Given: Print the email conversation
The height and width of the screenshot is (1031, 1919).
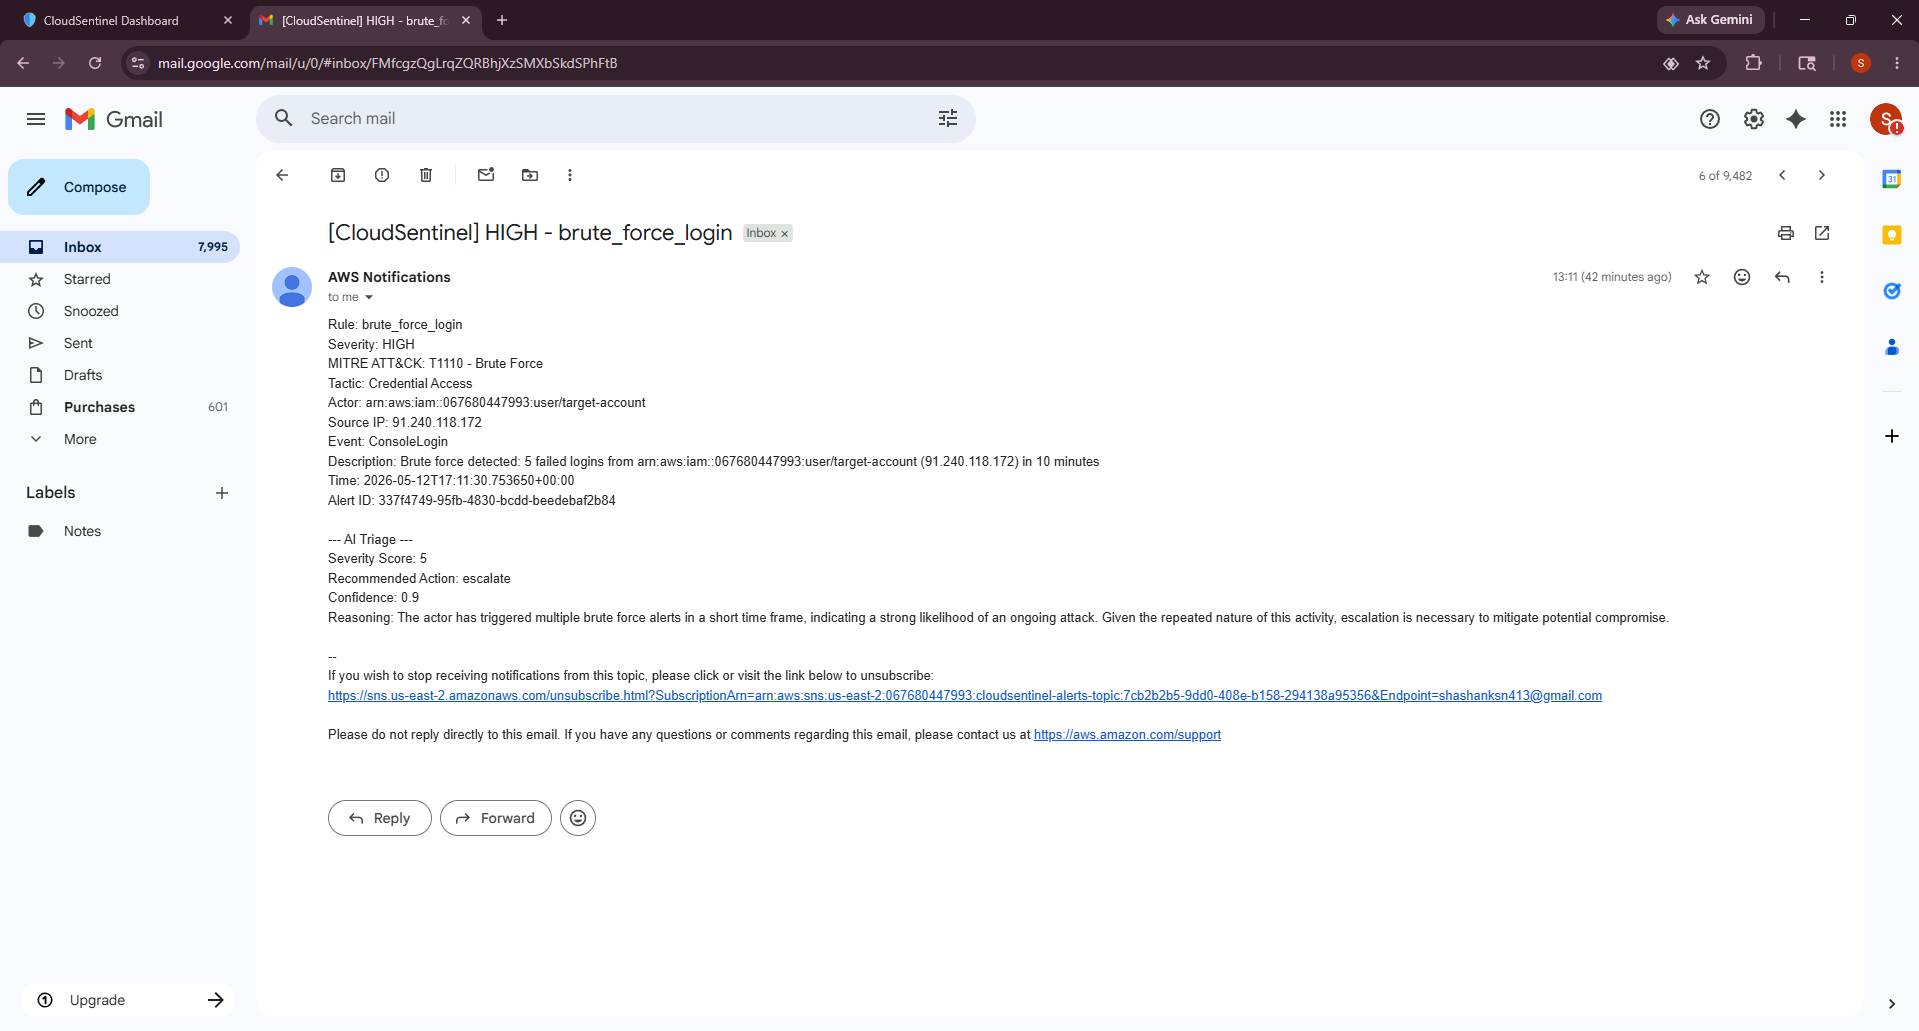Looking at the screenshot, I should coord(1786,233).
